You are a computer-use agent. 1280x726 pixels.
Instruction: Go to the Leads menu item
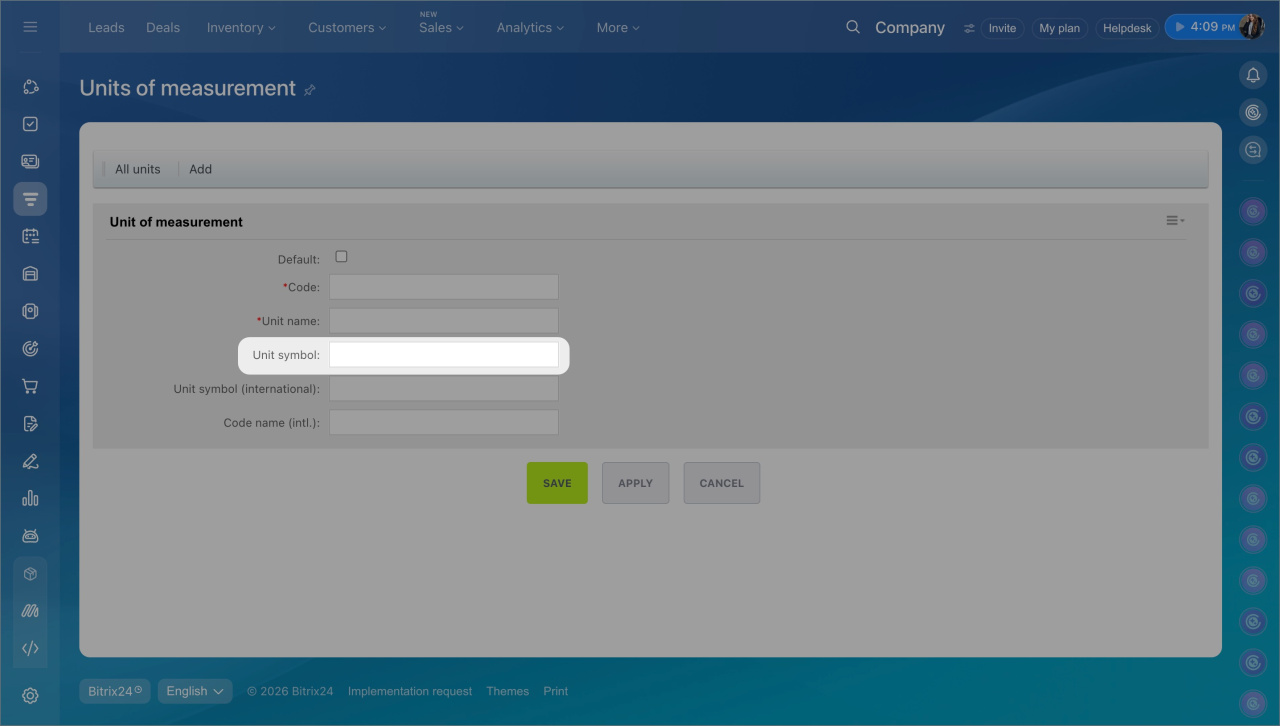pos(106,28)
